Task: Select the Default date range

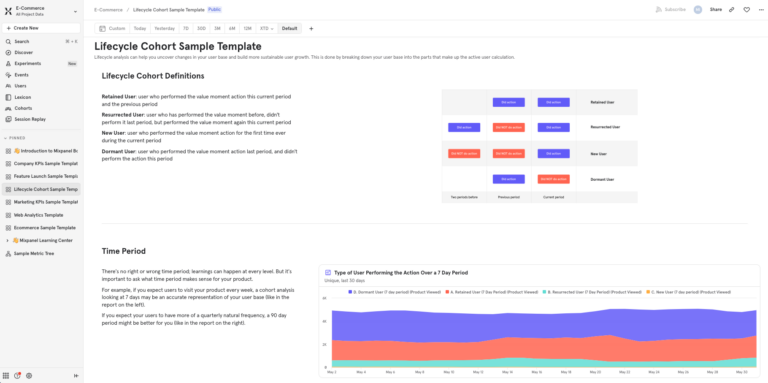Action: (x=289, y=28)
